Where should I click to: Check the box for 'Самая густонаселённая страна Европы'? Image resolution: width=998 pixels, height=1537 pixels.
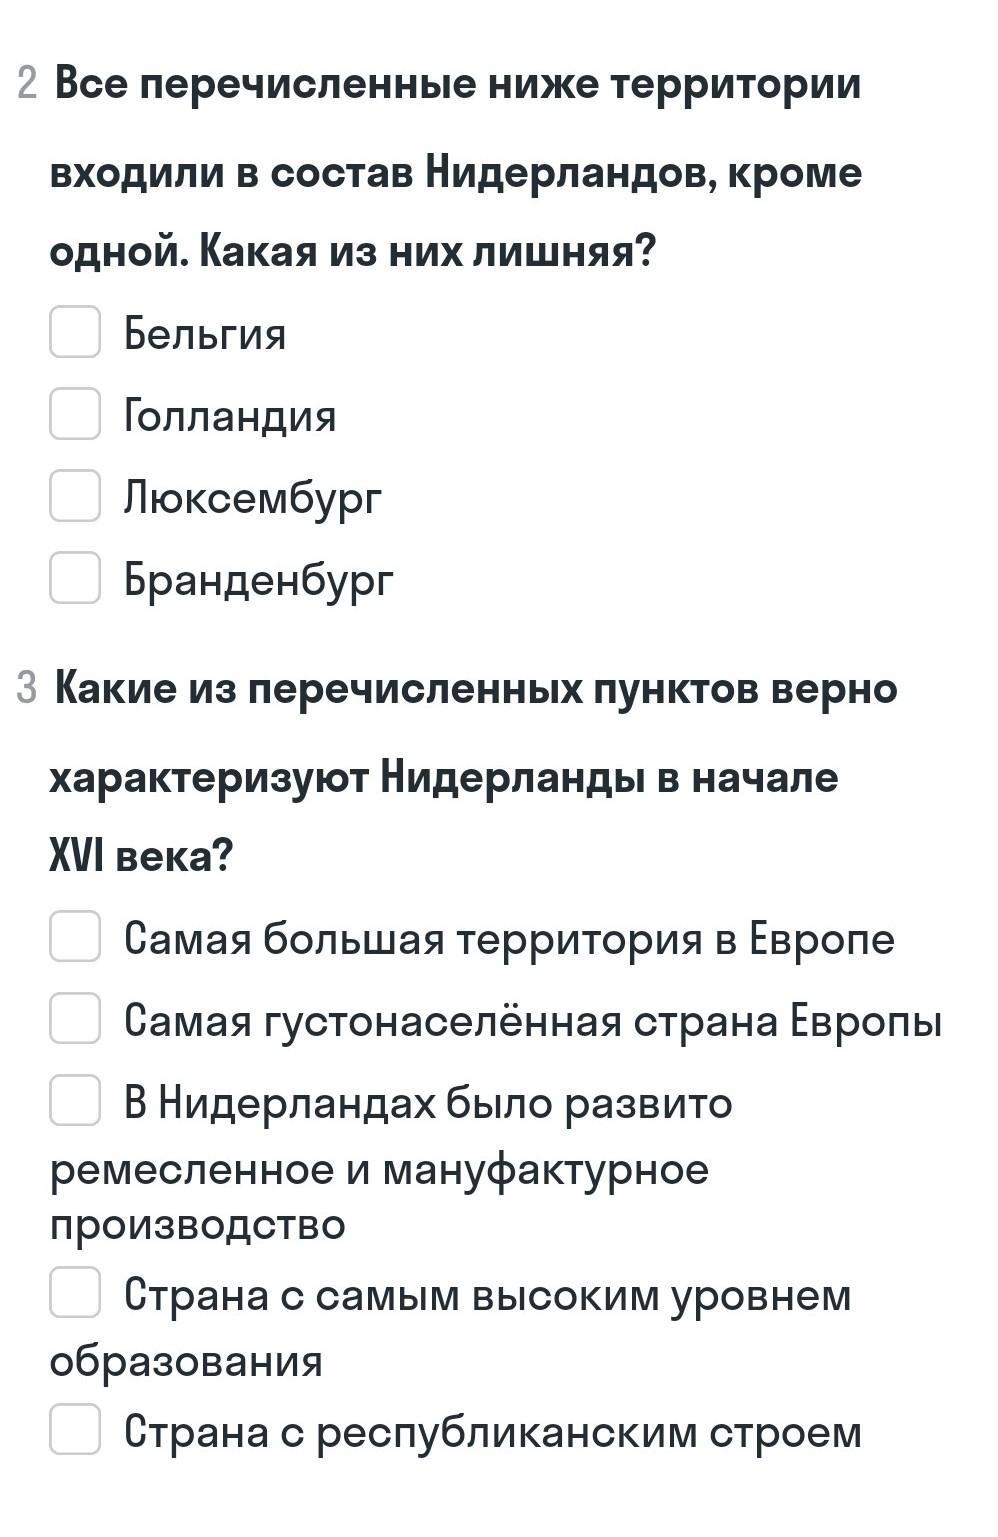(75, 1019)
